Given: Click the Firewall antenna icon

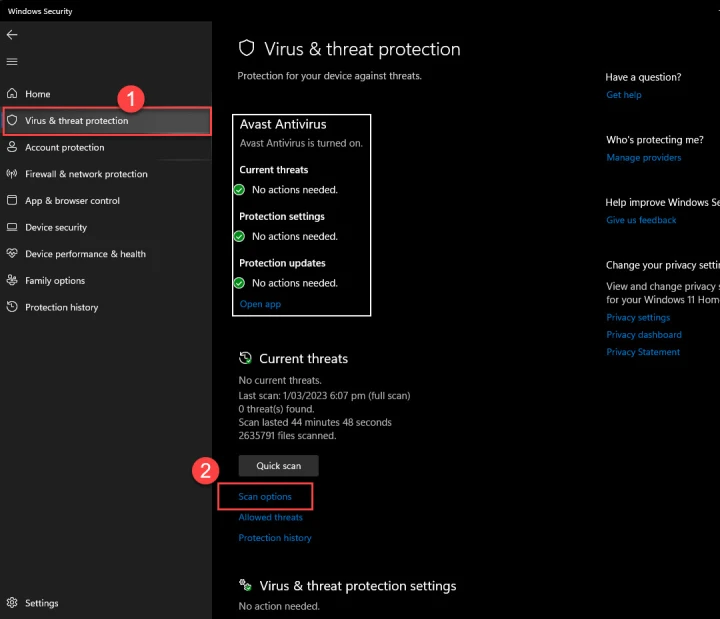Looking at the screenshot, I should pos(12,174).
